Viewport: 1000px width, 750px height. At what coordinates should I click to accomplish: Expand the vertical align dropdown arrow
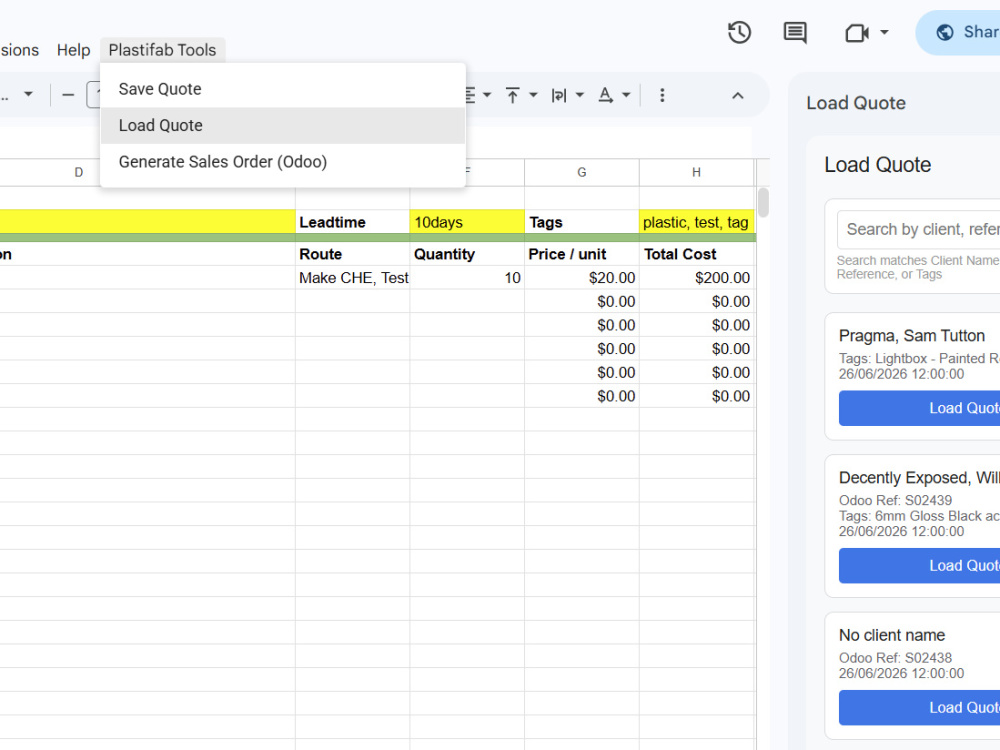click(x=533, y=95)
